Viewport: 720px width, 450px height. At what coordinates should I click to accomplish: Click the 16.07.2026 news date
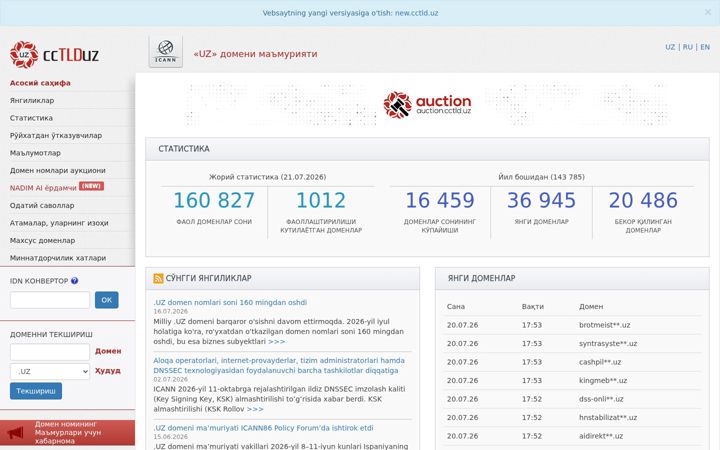(170, 311)
